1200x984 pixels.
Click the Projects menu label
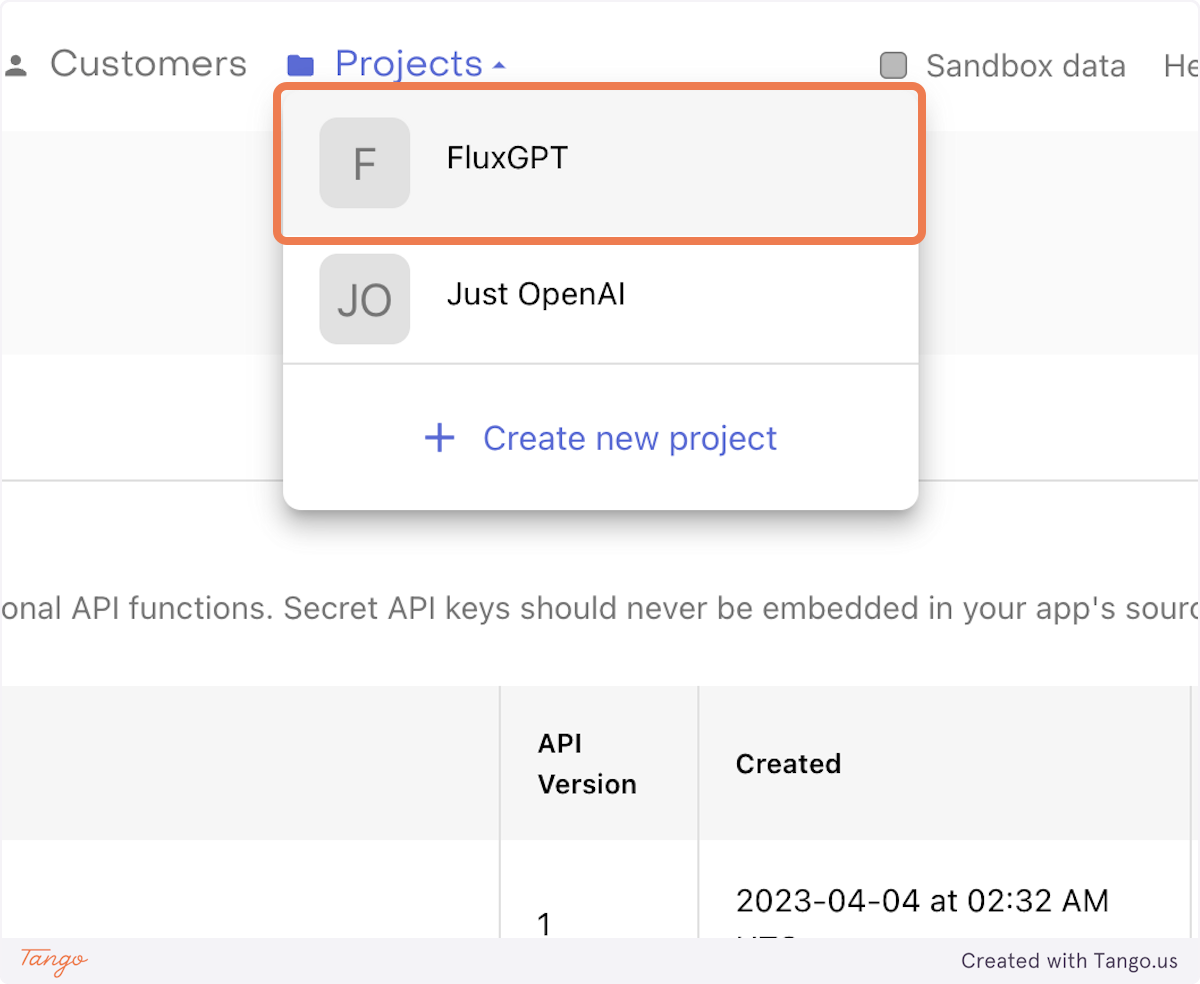[408, 64]
